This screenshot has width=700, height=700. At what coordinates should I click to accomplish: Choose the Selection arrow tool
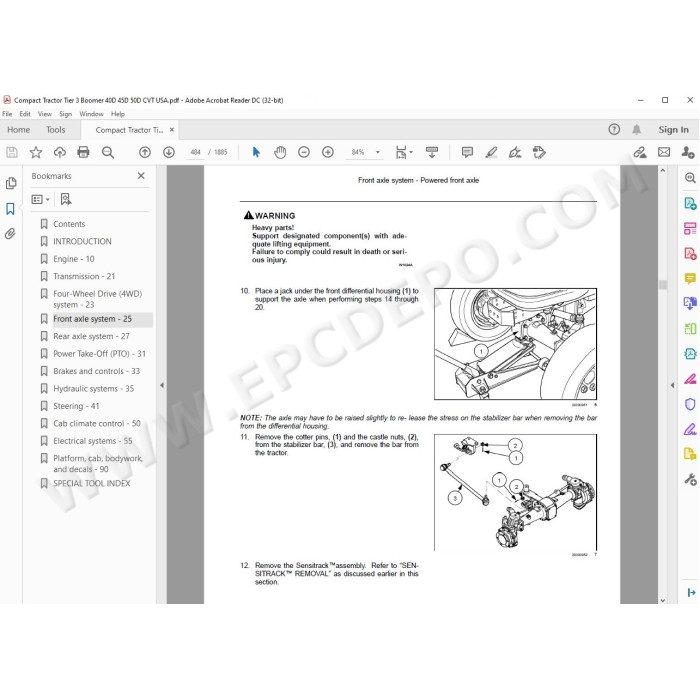click(x=256, y=152)
